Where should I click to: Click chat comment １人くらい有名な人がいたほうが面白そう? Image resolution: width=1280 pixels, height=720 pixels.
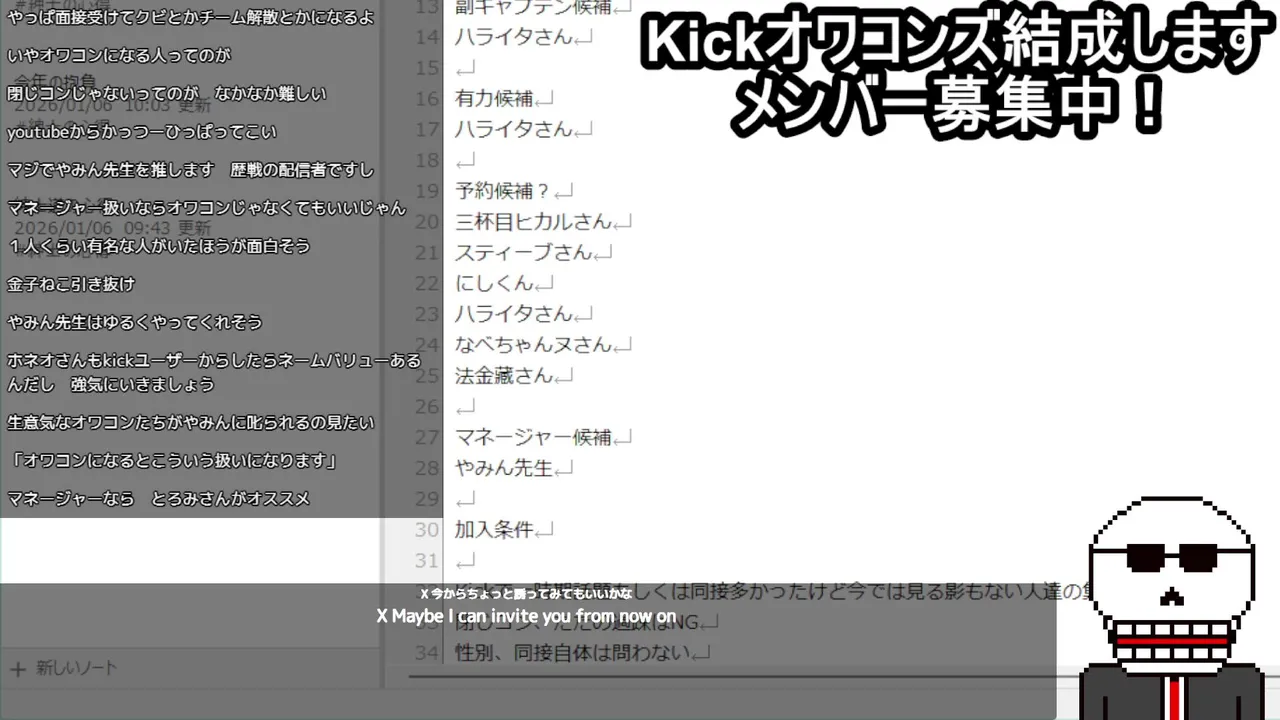tap(159, 246)
